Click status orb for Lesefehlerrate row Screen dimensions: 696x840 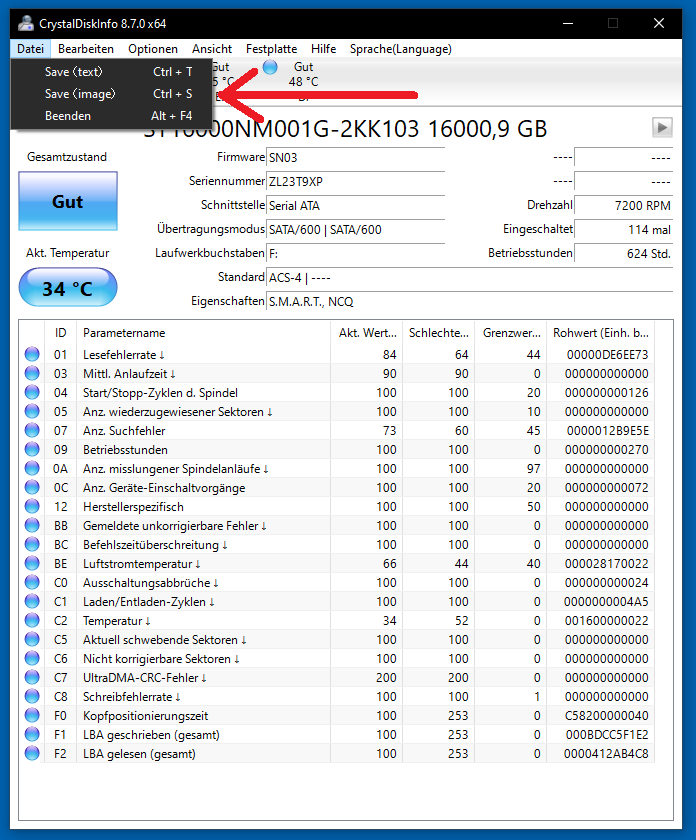tap(32, 354)
